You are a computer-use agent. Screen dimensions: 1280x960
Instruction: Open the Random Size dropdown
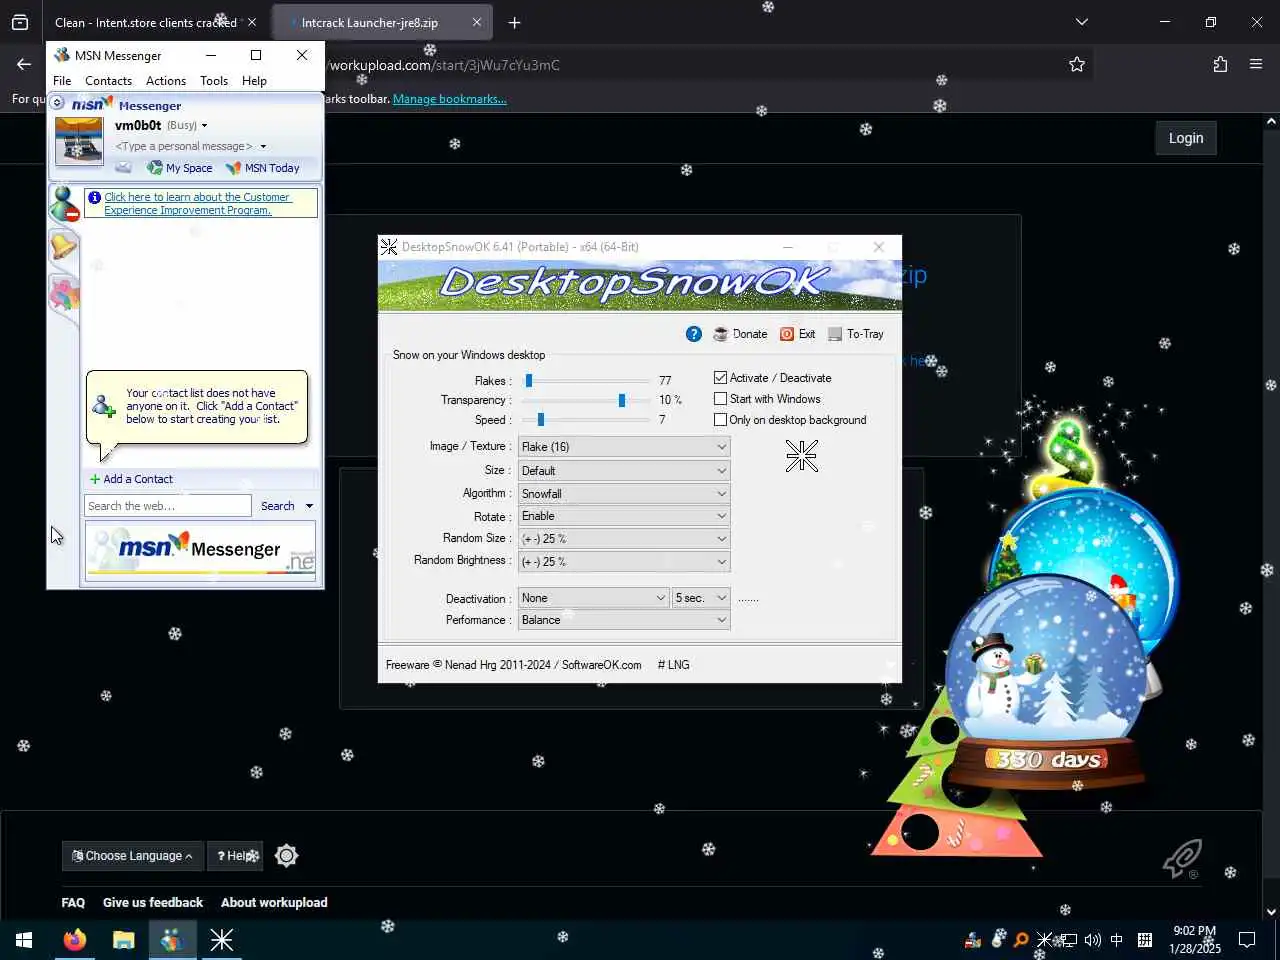pyautogui.click(x=624, y=538)
